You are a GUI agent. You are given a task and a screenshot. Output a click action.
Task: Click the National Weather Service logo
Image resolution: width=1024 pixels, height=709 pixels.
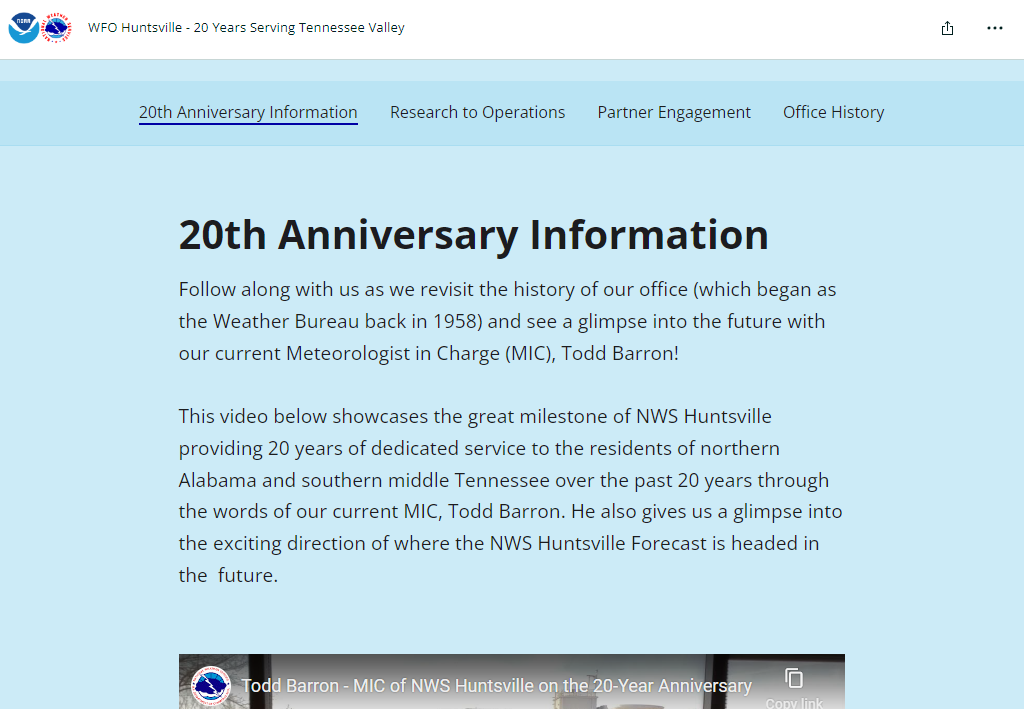[56, 28]
